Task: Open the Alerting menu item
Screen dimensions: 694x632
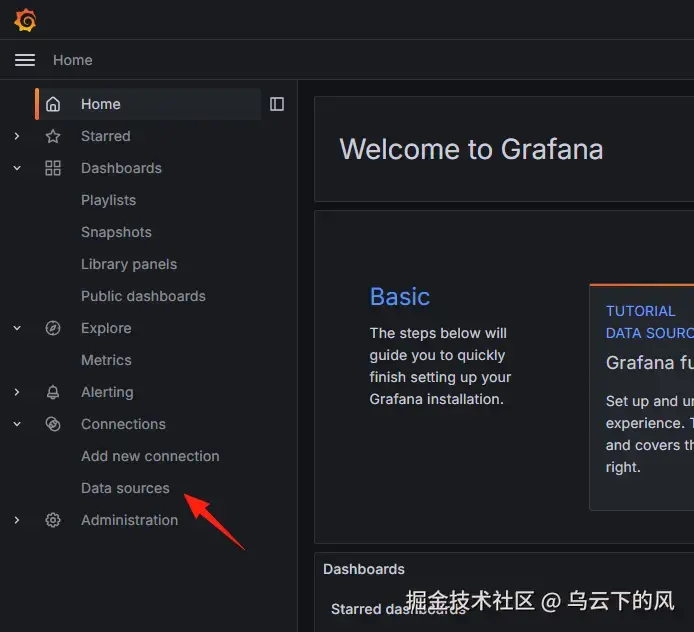Action: 107,392
